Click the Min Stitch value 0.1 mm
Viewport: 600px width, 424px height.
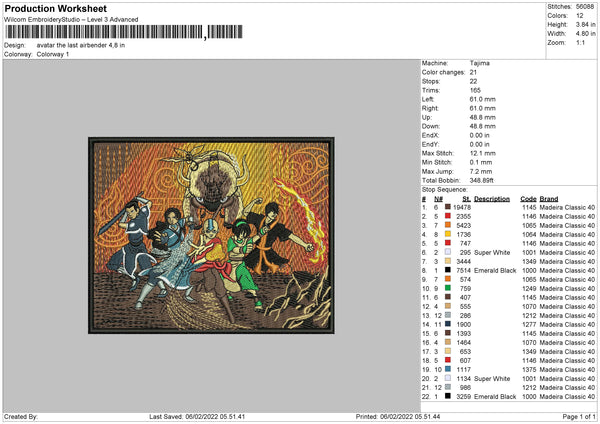pyautogui.click(x=481, y=162)
